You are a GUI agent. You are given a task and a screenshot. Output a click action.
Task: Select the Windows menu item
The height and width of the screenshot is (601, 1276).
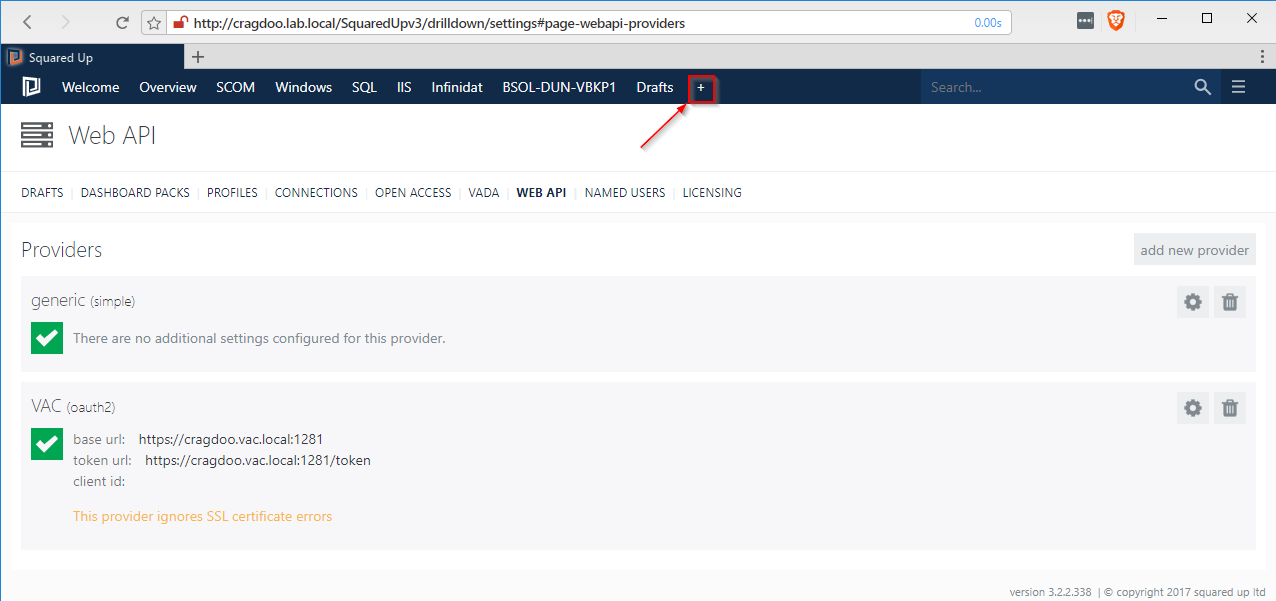pyautogui.click(x=304, y=87)
